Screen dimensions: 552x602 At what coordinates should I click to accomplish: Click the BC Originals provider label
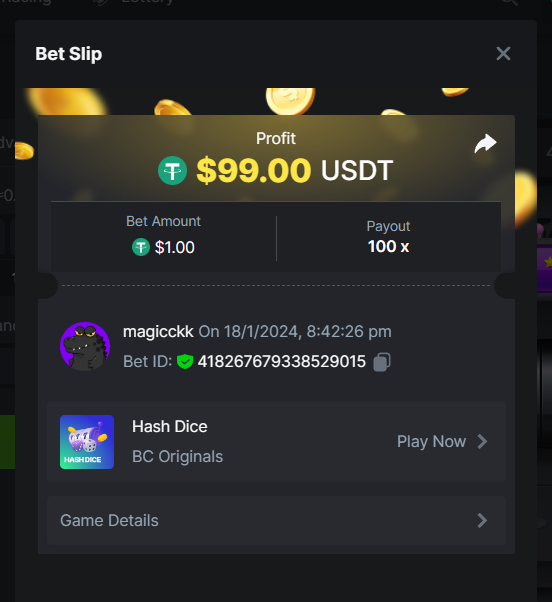click(x=177, y=457)
